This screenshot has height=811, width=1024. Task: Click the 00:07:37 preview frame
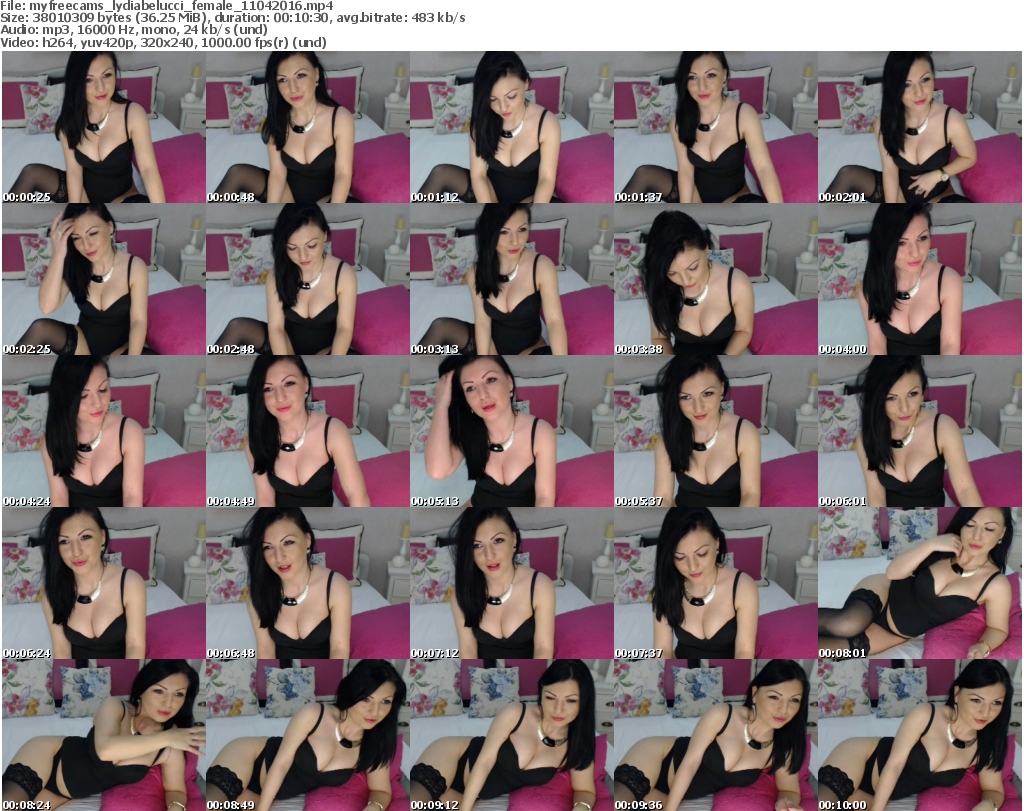point(716,584)
